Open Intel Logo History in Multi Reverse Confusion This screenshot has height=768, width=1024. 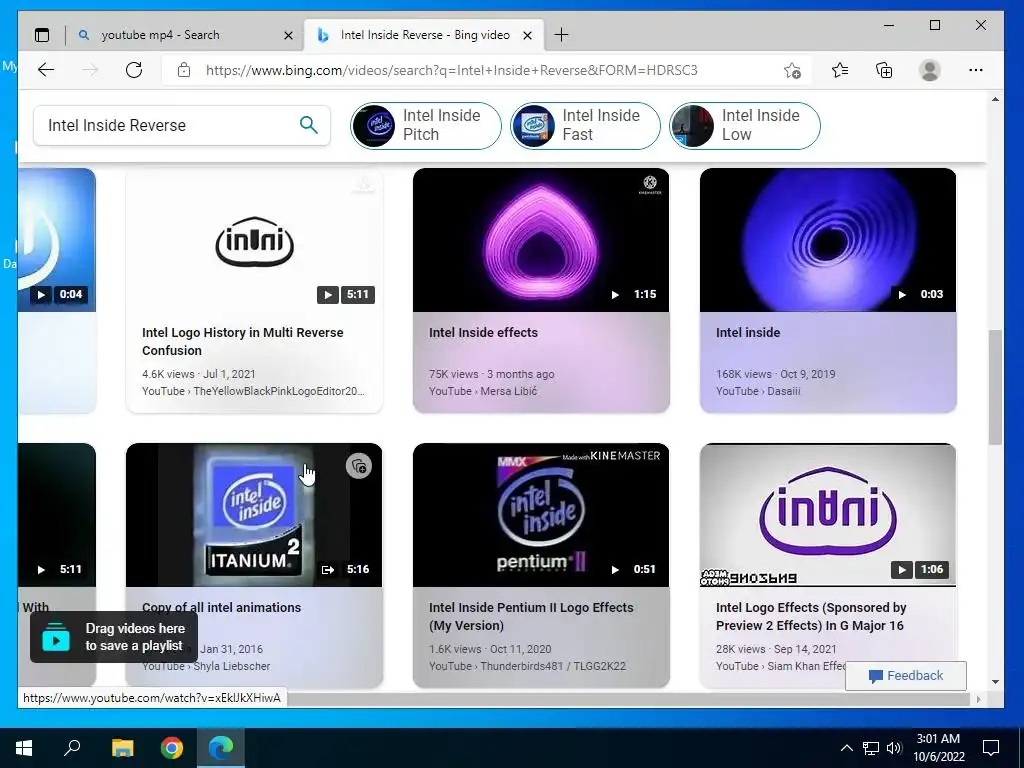242,341
